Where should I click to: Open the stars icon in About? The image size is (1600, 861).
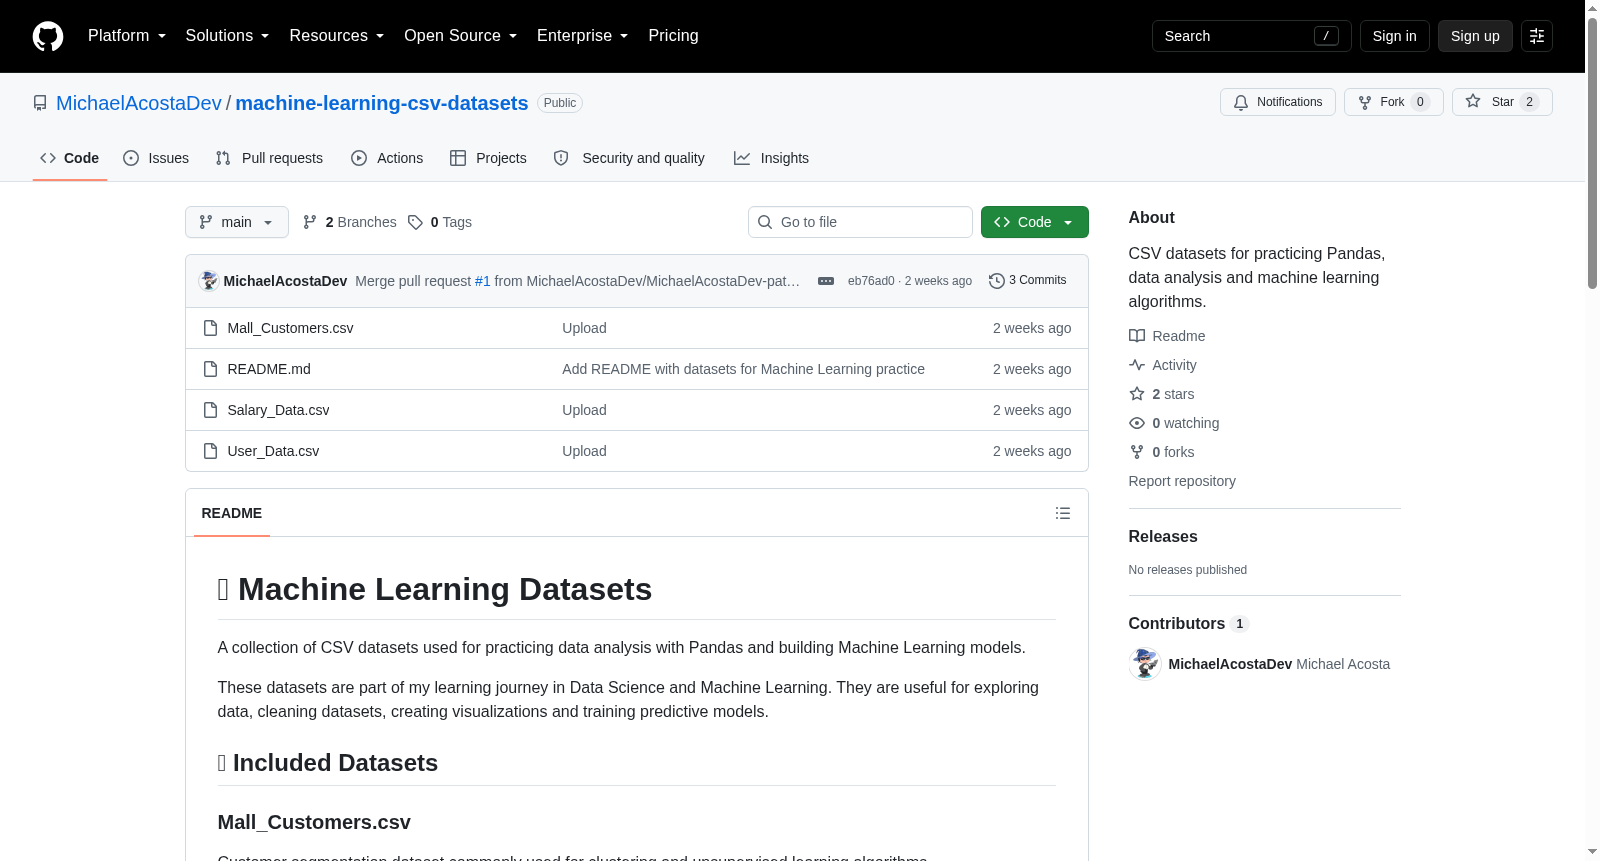(x=1137, y=394)
